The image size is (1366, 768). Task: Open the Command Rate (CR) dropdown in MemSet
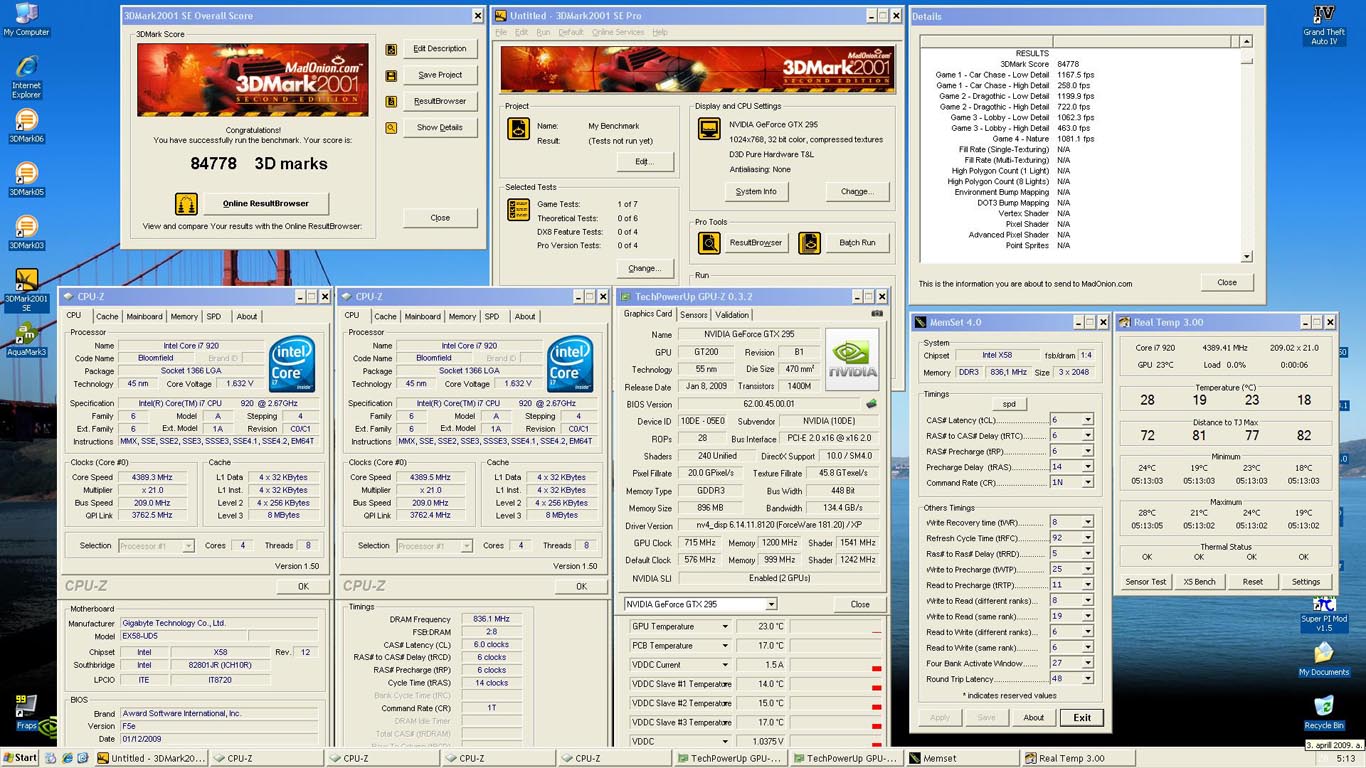coord(1087,483)
